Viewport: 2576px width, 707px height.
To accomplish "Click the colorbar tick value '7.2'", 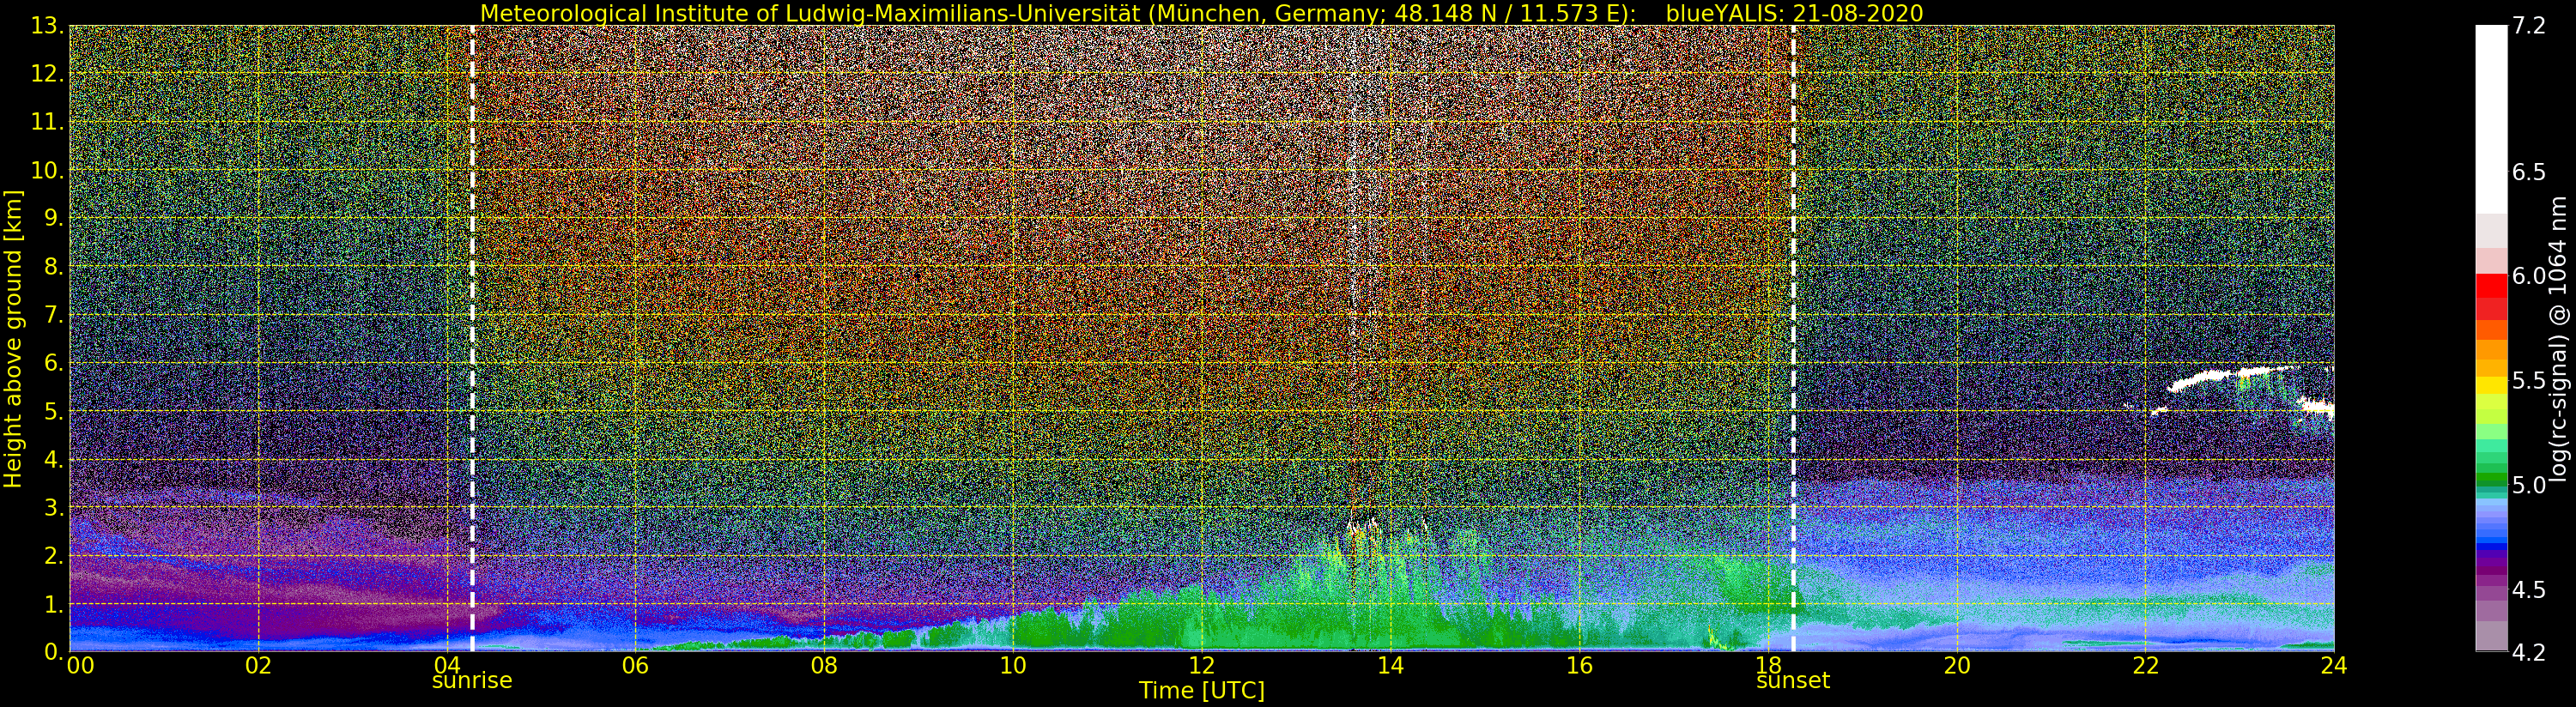I will click(x=2528, y=26).
